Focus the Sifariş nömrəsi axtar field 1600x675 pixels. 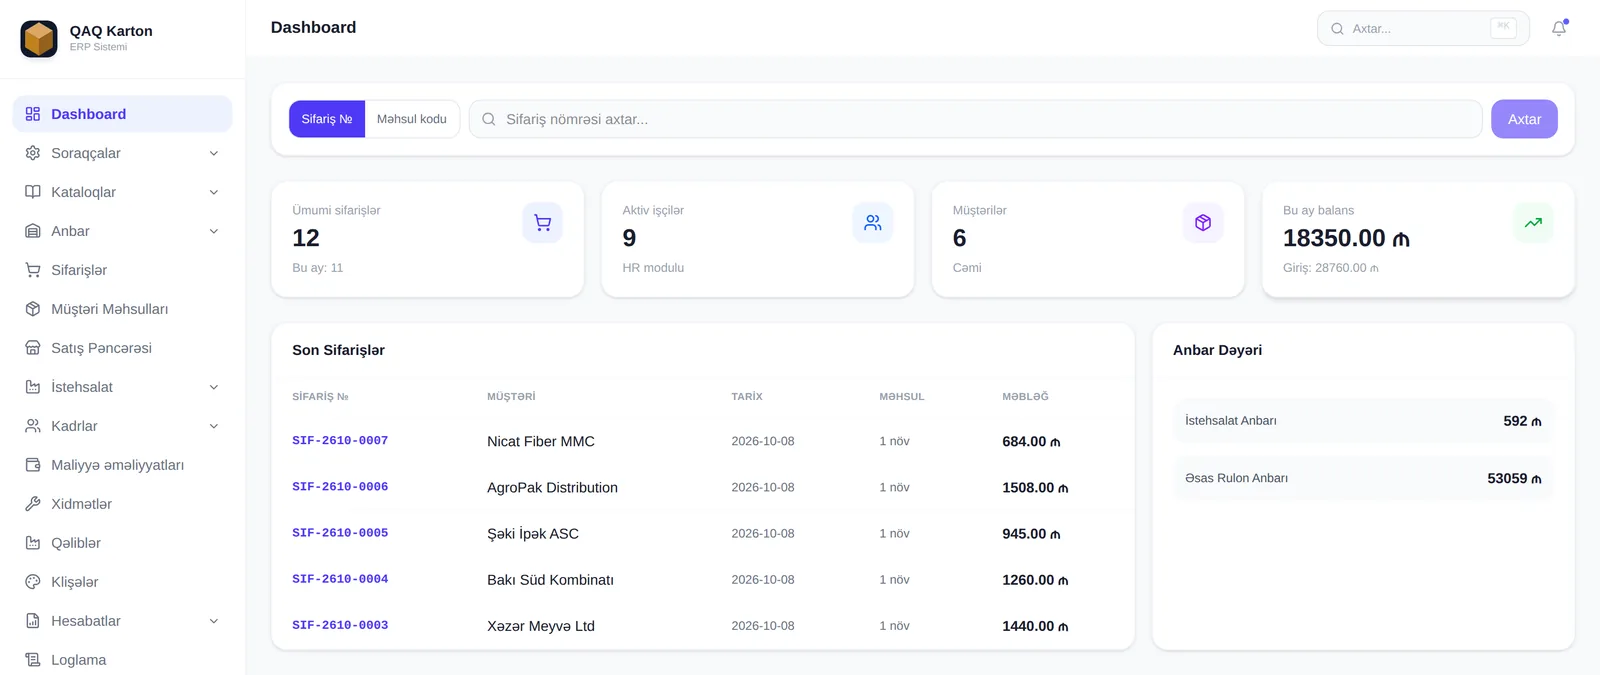click(976, 119)
